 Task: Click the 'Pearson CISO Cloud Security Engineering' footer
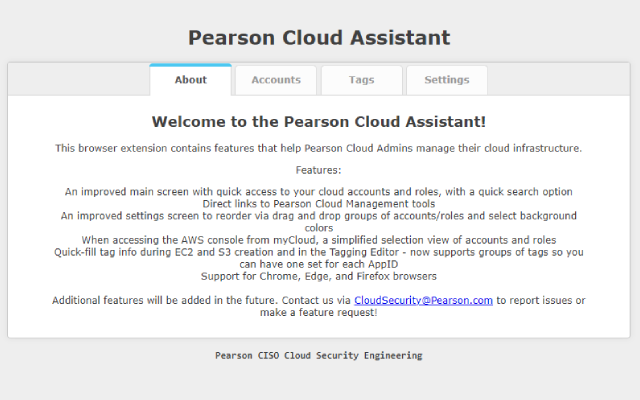pyautogui.click(x=319, y=355)
